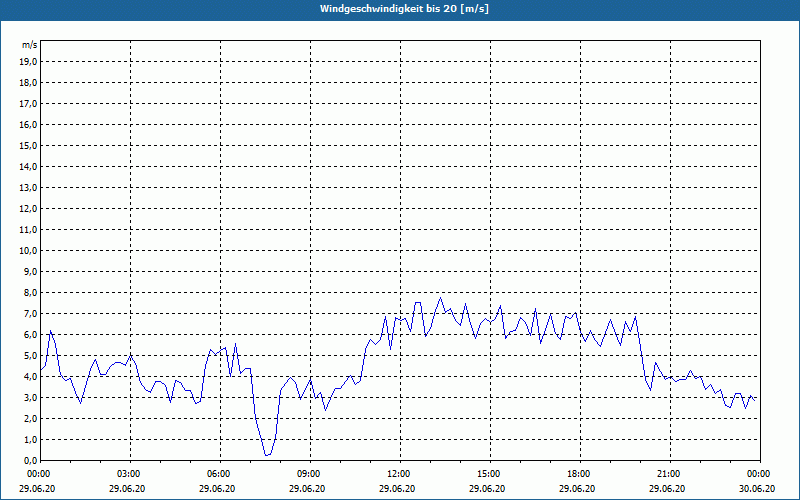Screen dimensions: 800x500
Task: Click the 03:00 time label
Action: [x=131, y=474]
